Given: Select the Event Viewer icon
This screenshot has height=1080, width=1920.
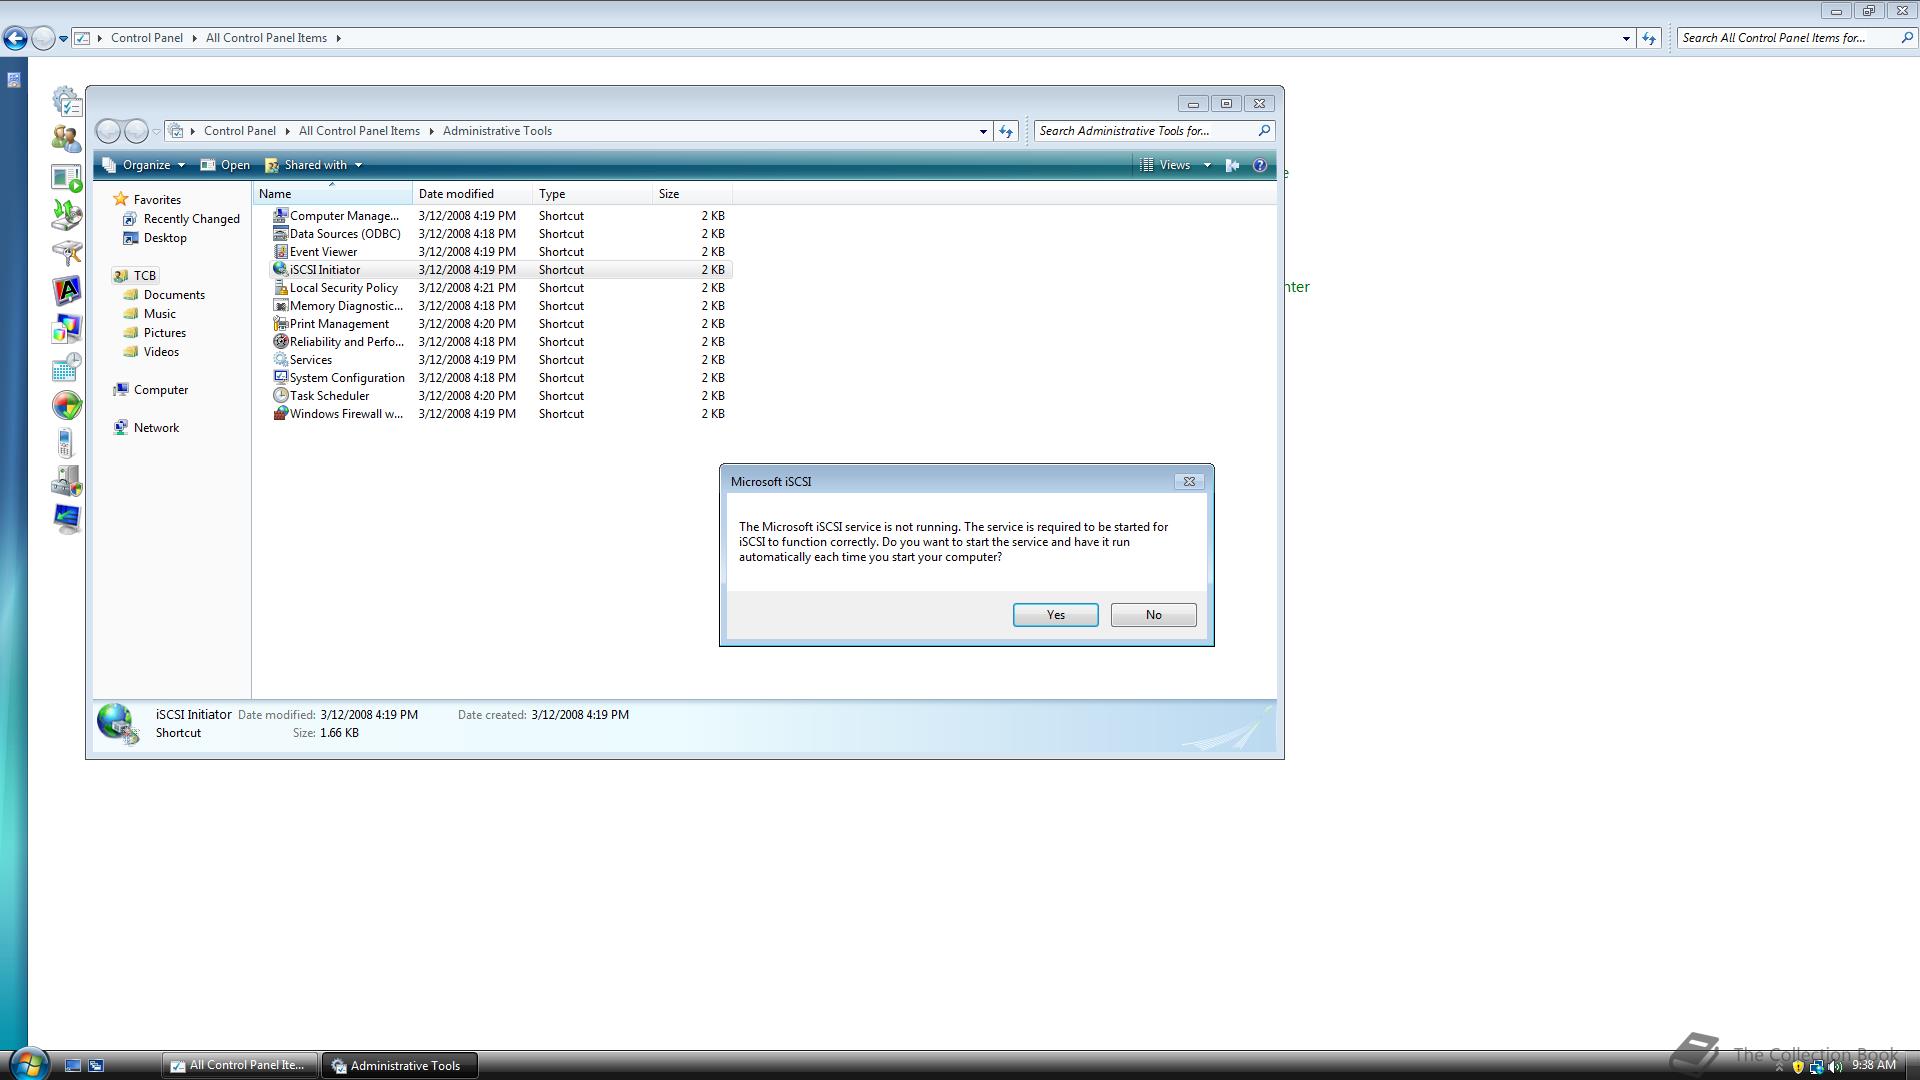Looking at the screenshot, I should 281,251.
